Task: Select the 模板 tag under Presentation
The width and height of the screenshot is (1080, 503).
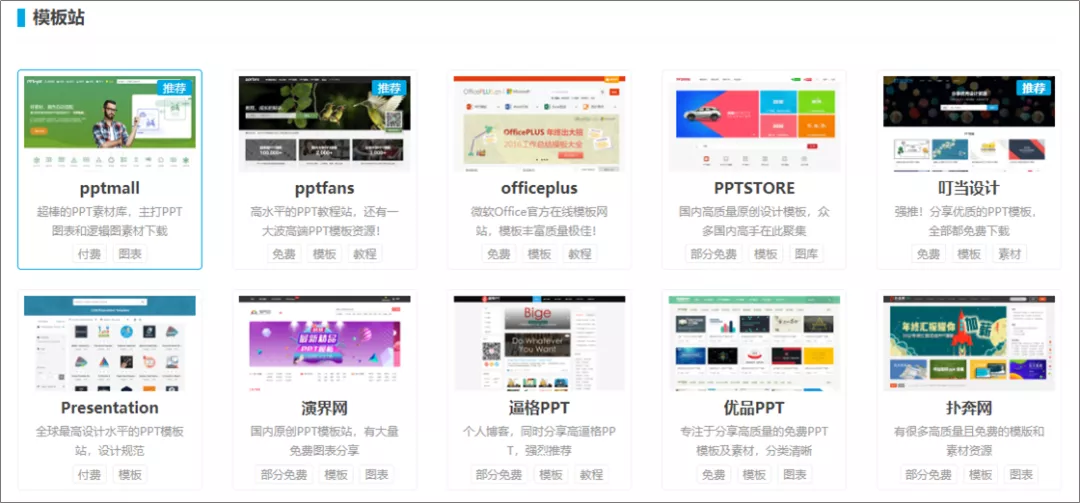Action: point(129,475)
